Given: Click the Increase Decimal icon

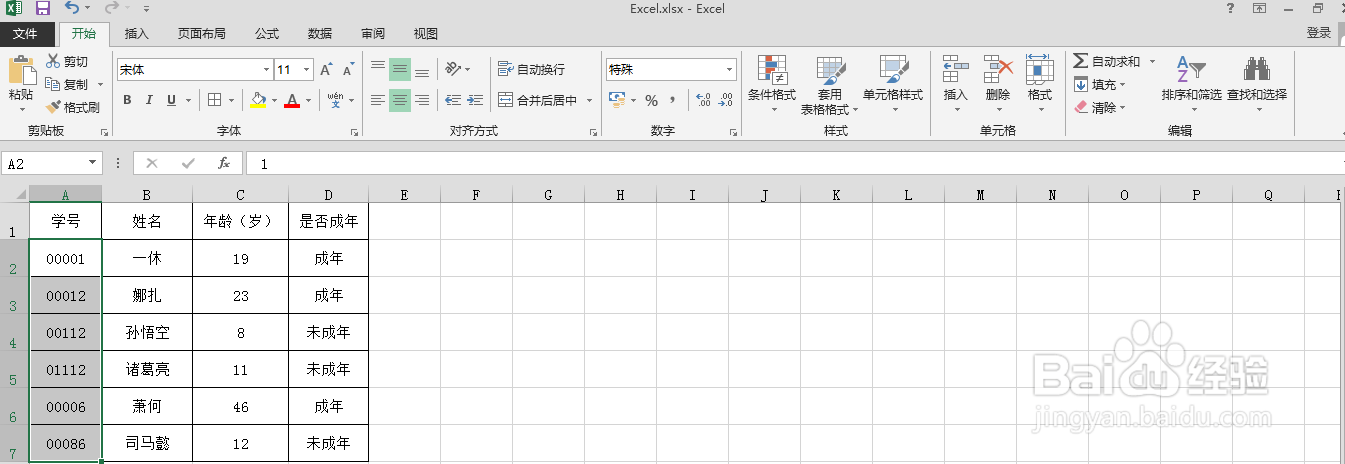Looking at the screenshot, I should click(x=703, y=100).
